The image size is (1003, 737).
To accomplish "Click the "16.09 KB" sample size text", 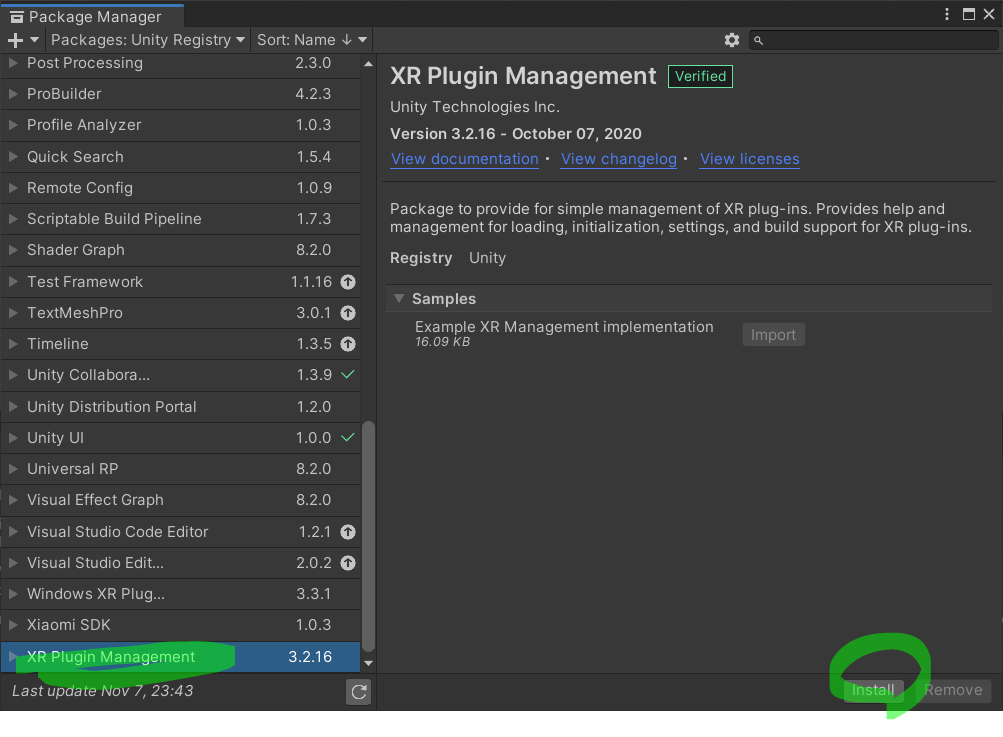I will (x=442, y=342).
